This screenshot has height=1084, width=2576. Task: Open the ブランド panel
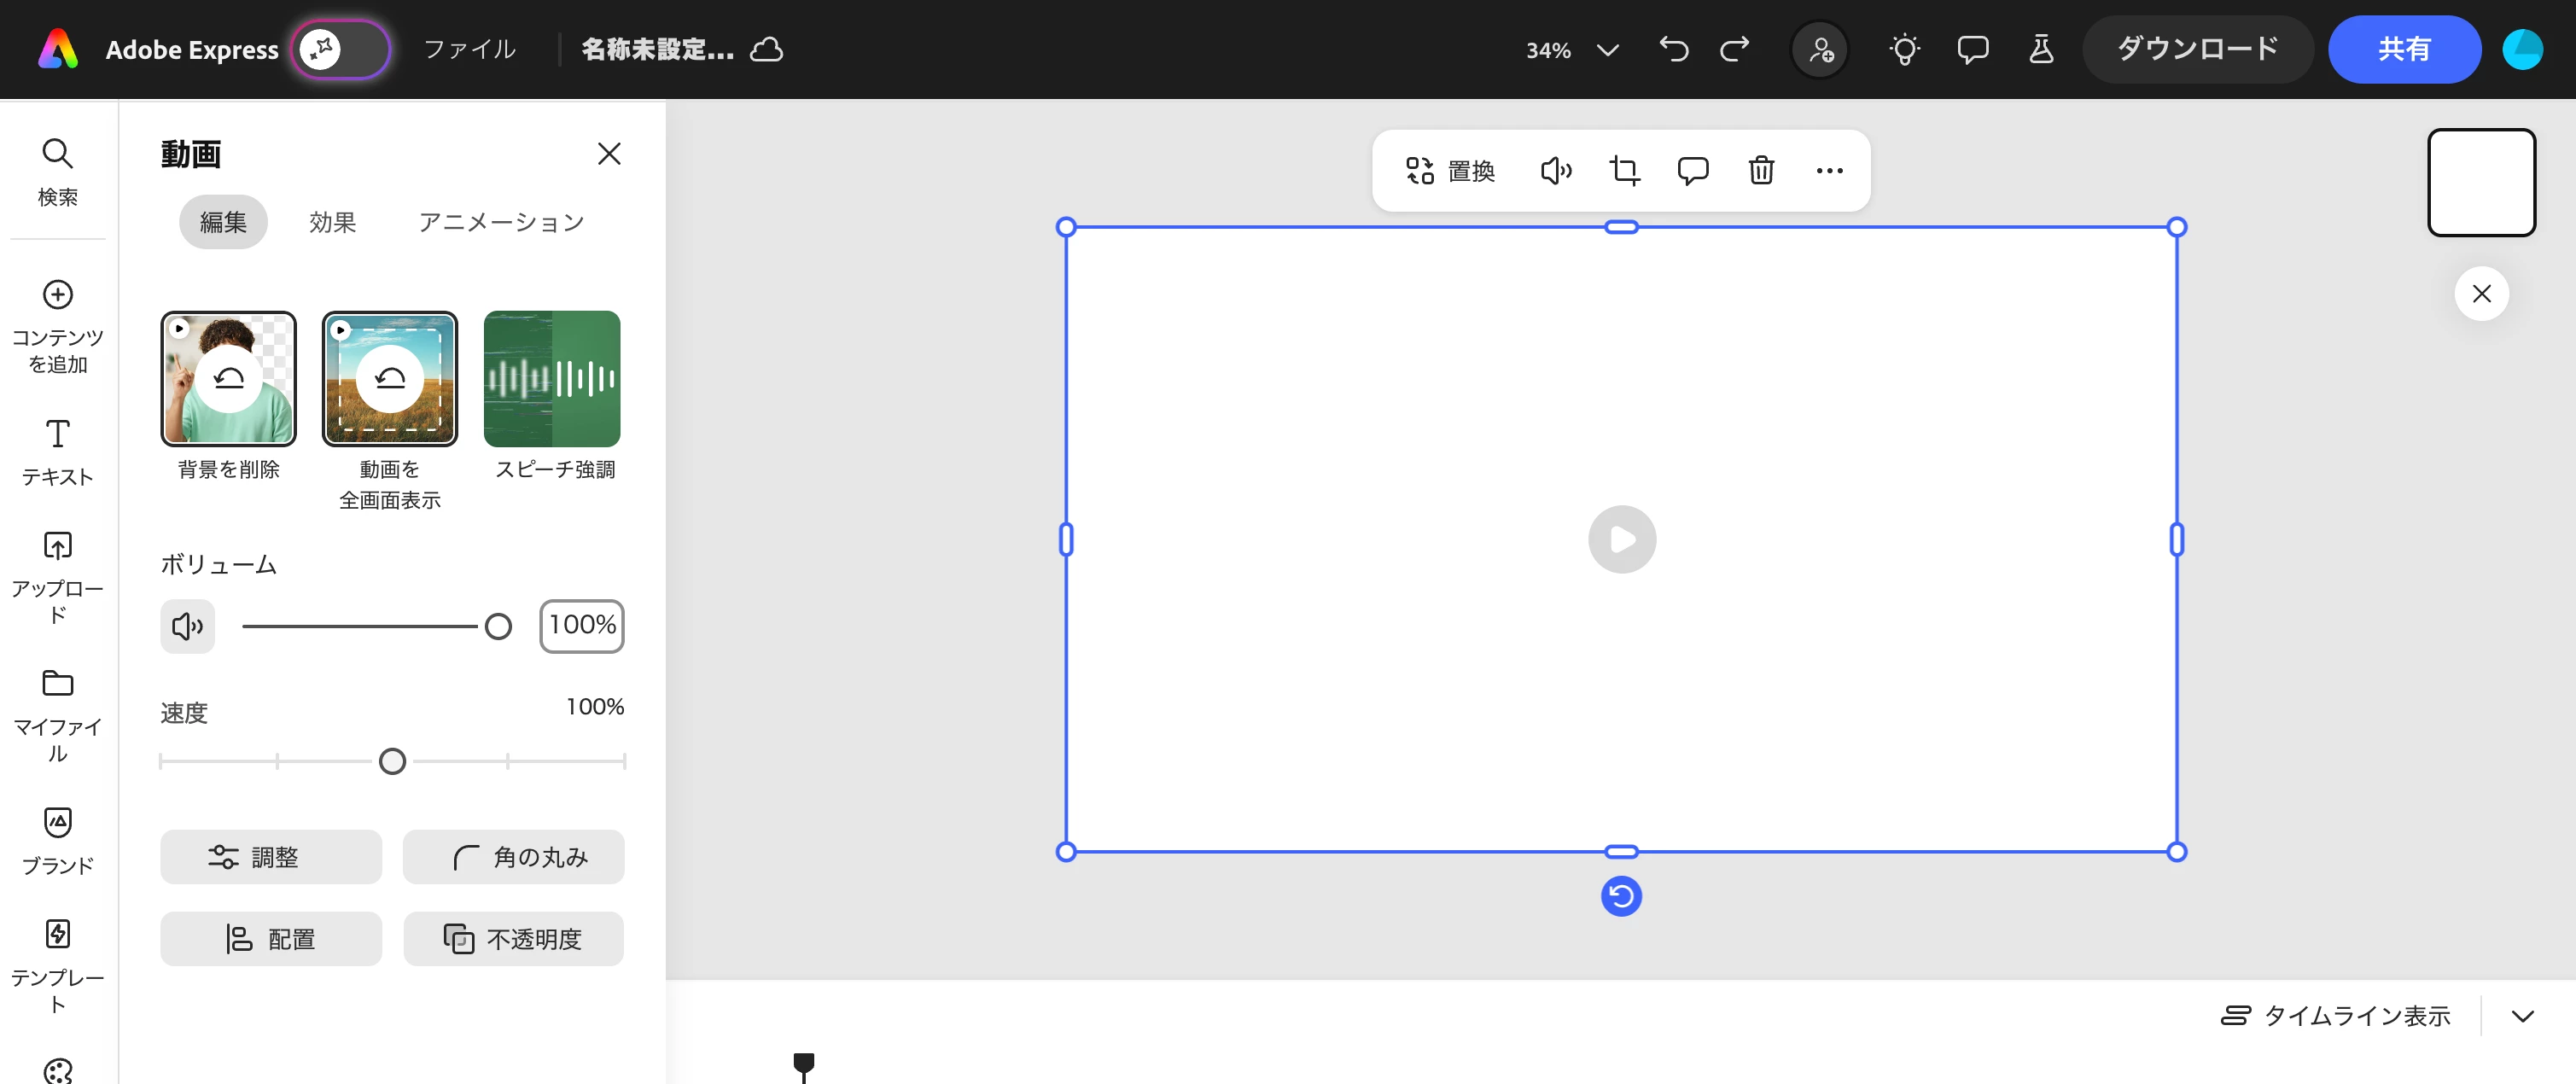pos(57,840)
